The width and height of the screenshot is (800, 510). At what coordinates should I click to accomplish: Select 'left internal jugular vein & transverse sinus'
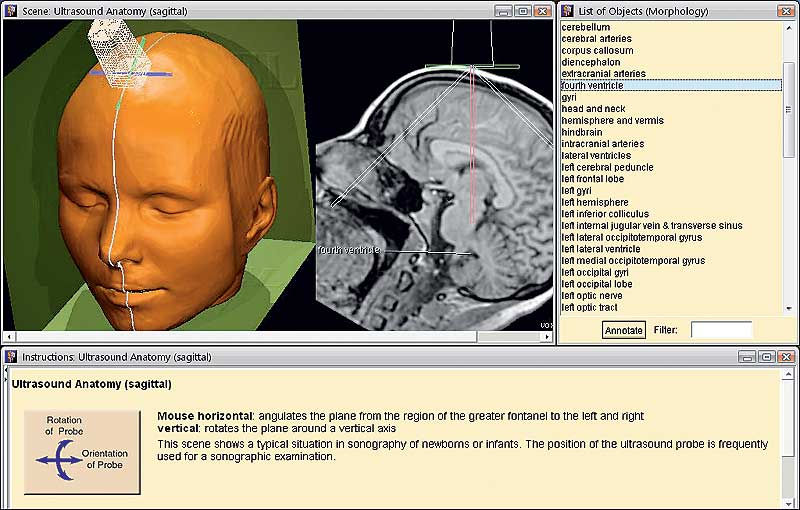coord(652,225)
